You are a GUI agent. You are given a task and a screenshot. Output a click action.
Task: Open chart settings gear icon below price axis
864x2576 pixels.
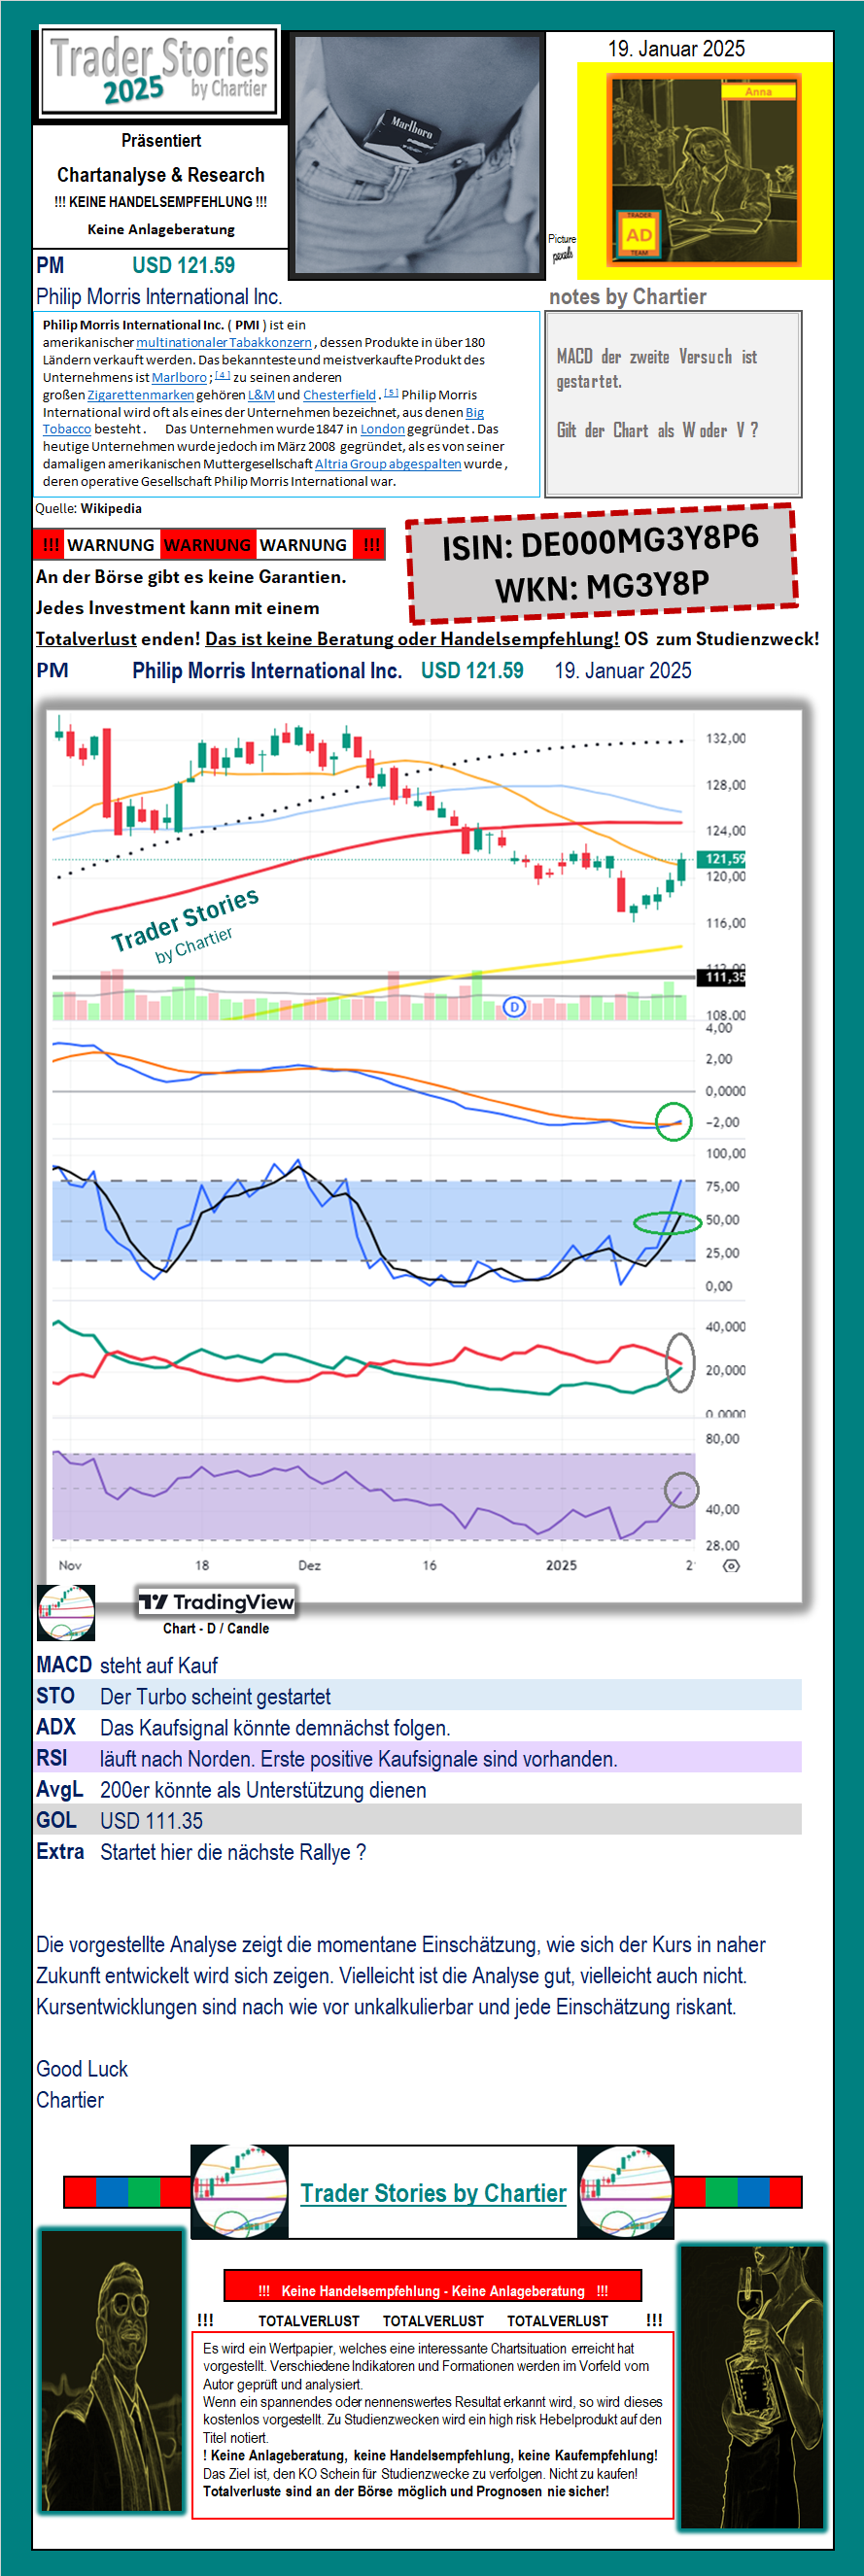point(731,1566)
